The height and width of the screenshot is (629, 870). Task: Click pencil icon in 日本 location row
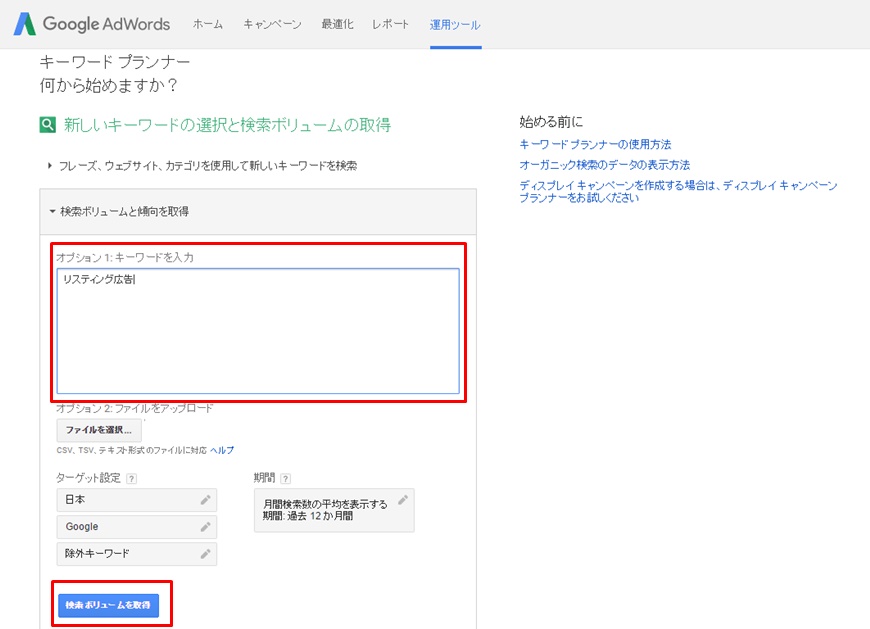205,499
